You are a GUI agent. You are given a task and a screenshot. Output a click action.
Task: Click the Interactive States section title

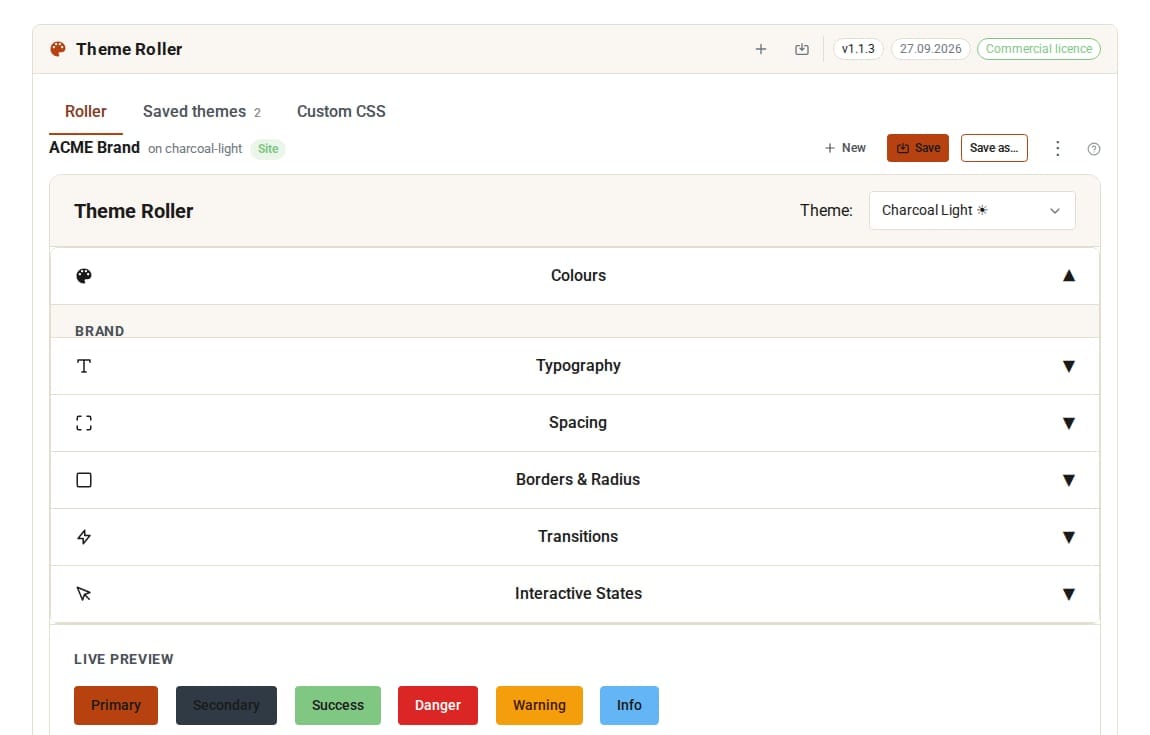click(579, 594)
